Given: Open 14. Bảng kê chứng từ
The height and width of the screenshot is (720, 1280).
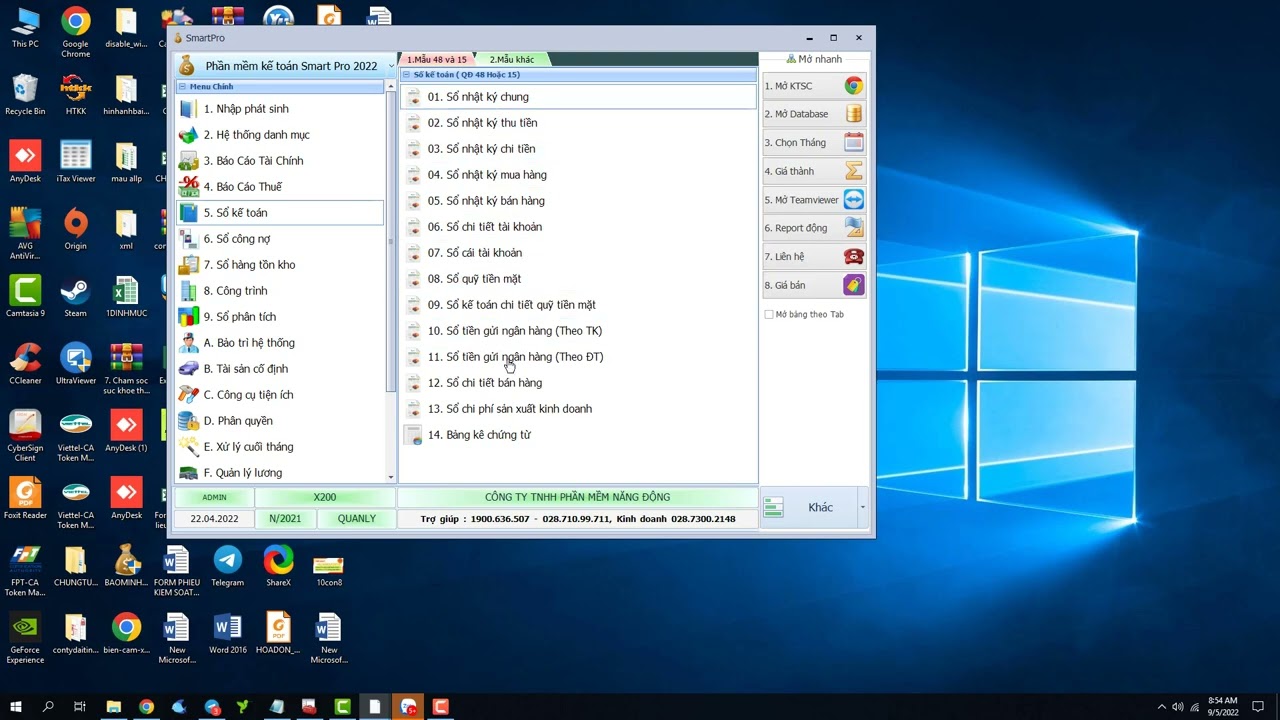Looking at the screenshot, I should click(x=578, y=435).
